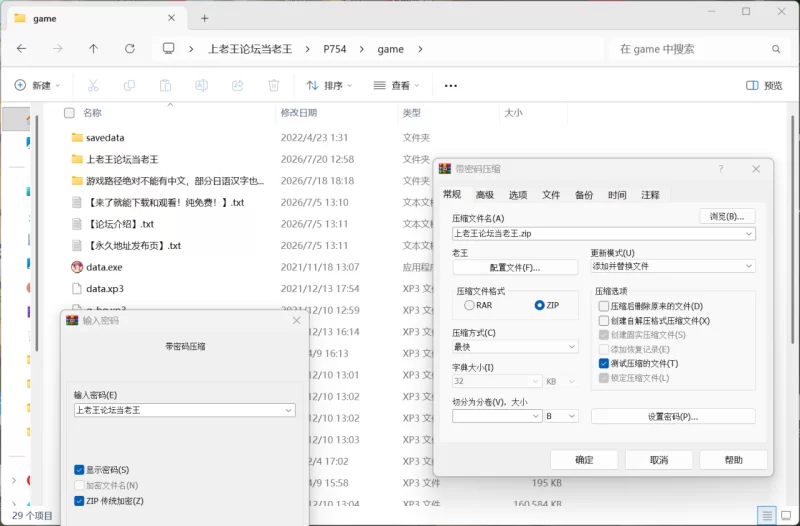Screen dimensions: 800x526
Task: Switch to Time tab
Action: tap(617, 195)
